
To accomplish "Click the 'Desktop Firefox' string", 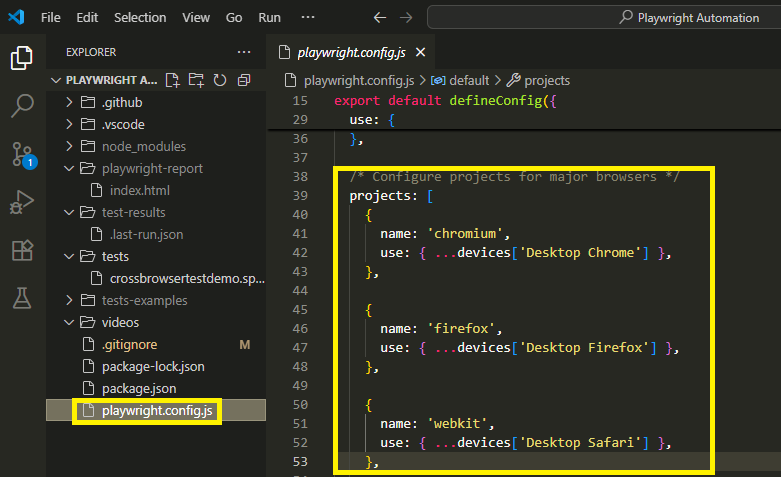I will tap(584, 347).
